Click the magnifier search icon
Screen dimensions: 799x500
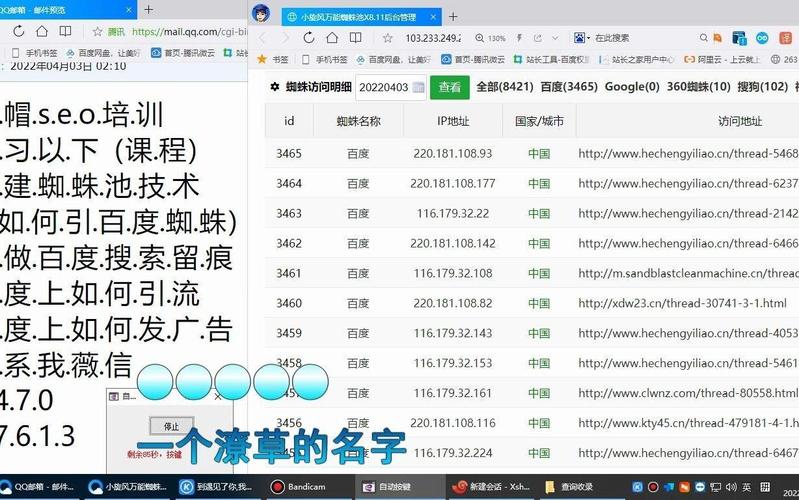703,38
